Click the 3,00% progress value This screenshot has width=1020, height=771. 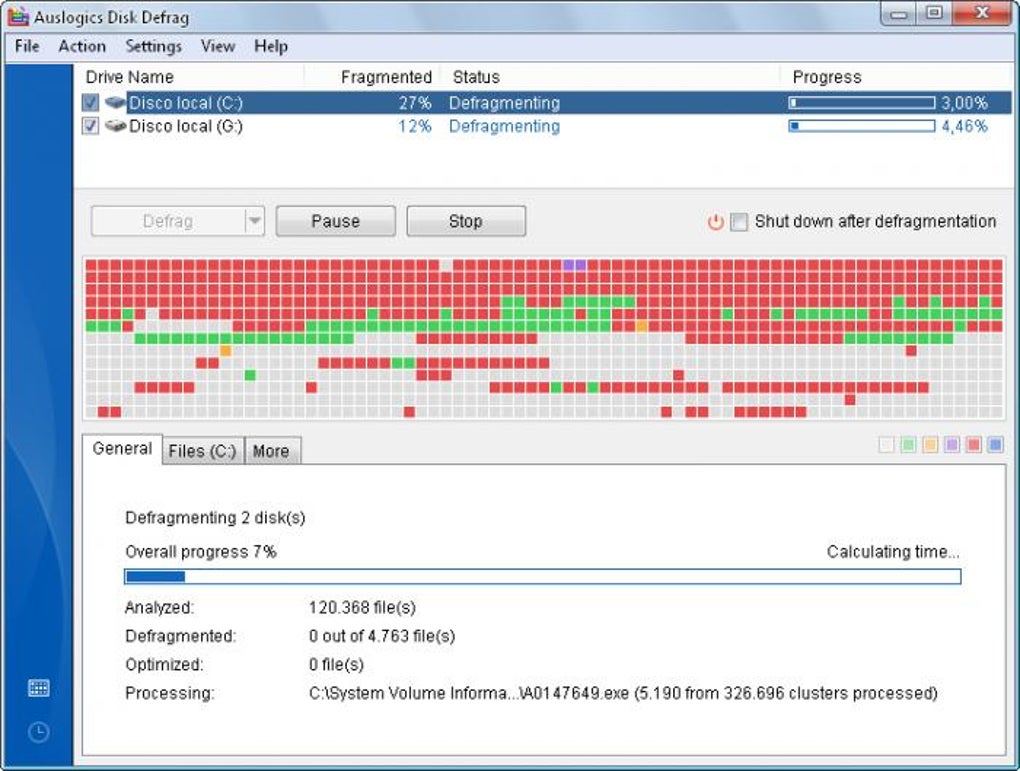pyautogui.click(x=965, y=103)
